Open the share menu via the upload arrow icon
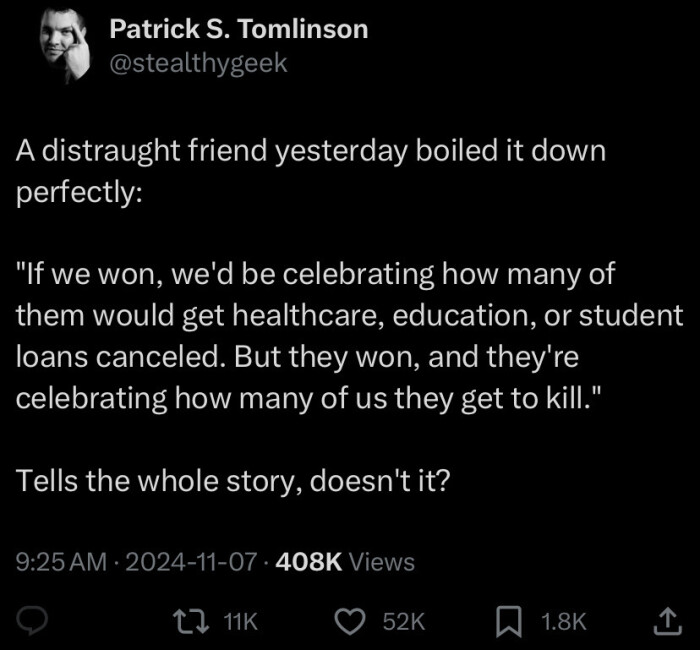Screen dimensions: 700x650 (x=664, y=621)
